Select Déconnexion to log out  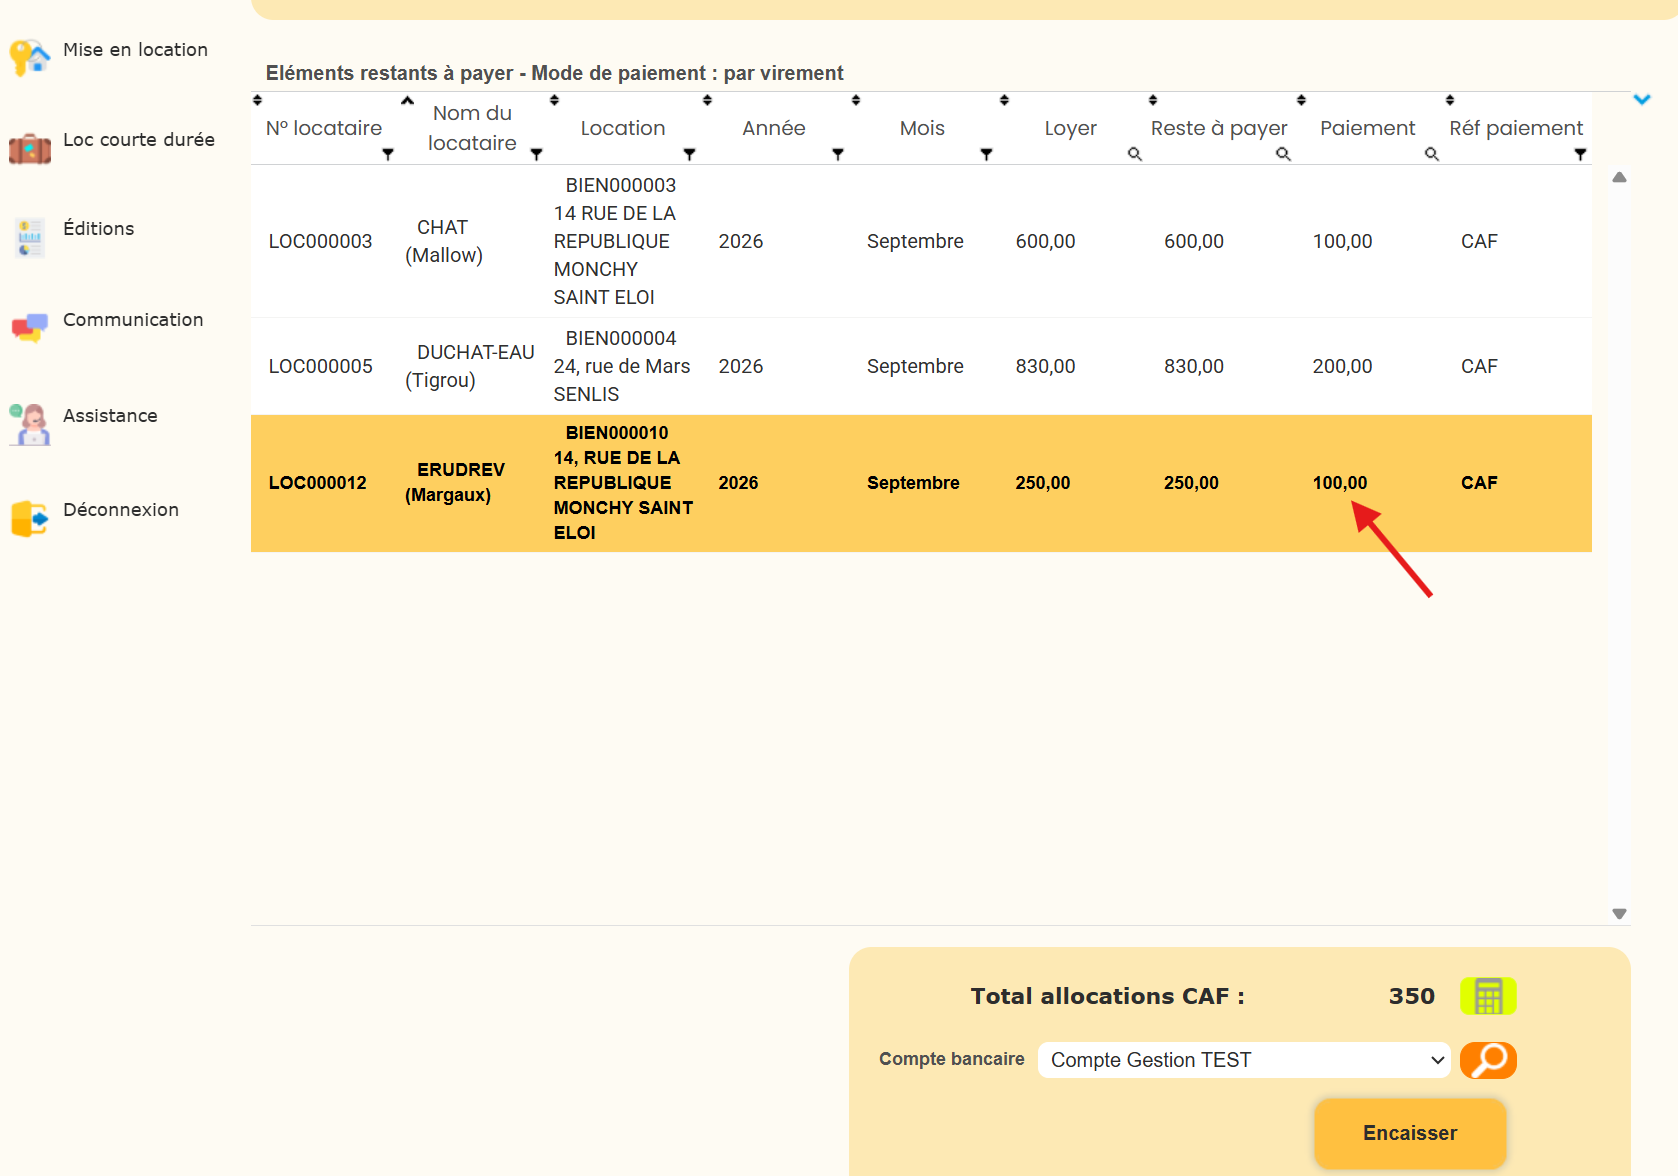tap(120, 510)
